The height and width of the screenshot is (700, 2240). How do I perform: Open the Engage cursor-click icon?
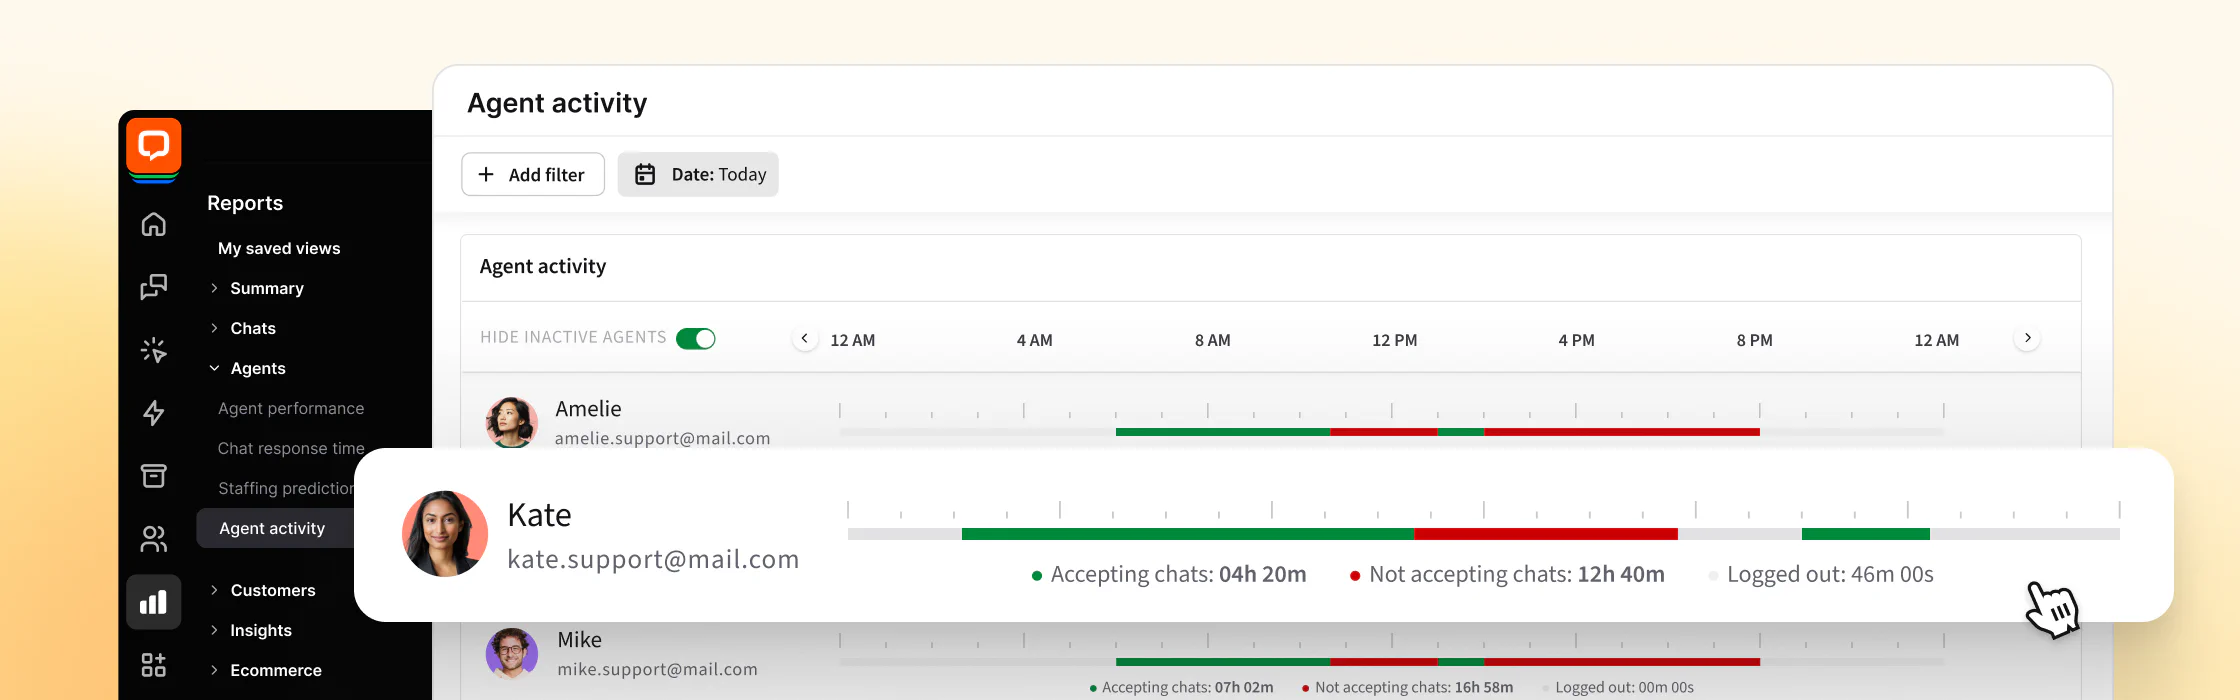pyautogui.click(x=154, y=350)
